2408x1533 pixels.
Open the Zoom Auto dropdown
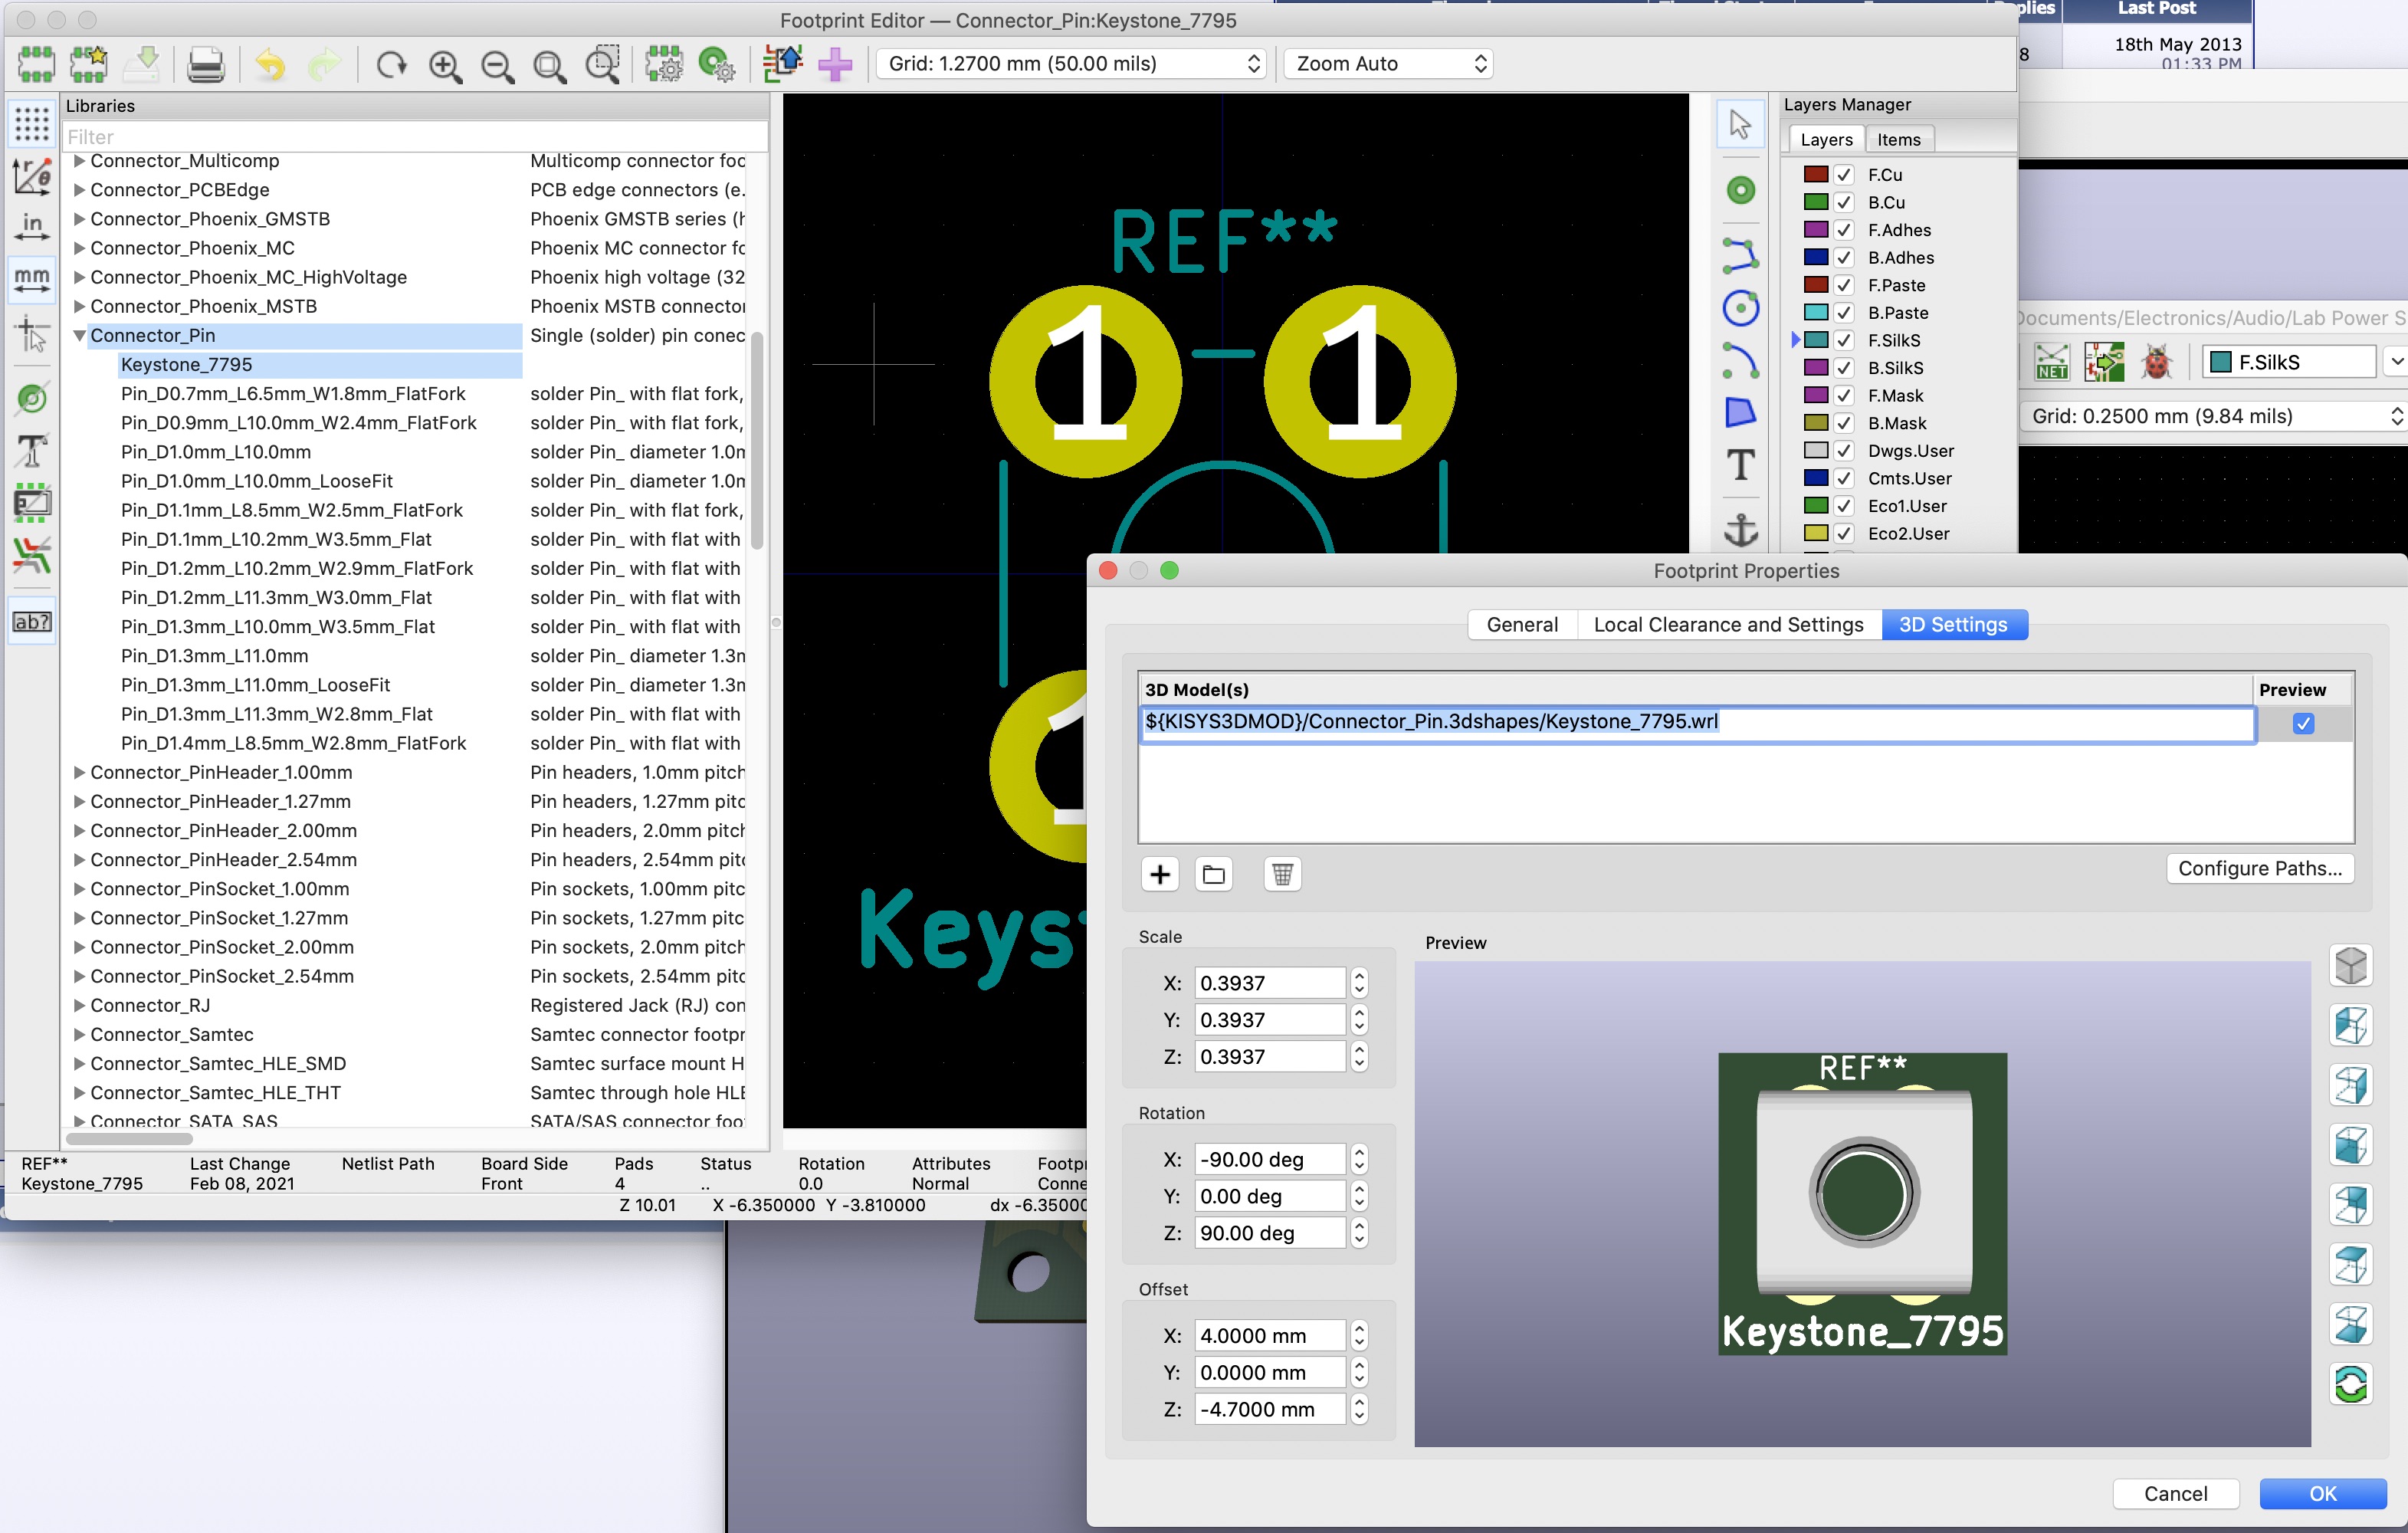[x=1389, y=64]
